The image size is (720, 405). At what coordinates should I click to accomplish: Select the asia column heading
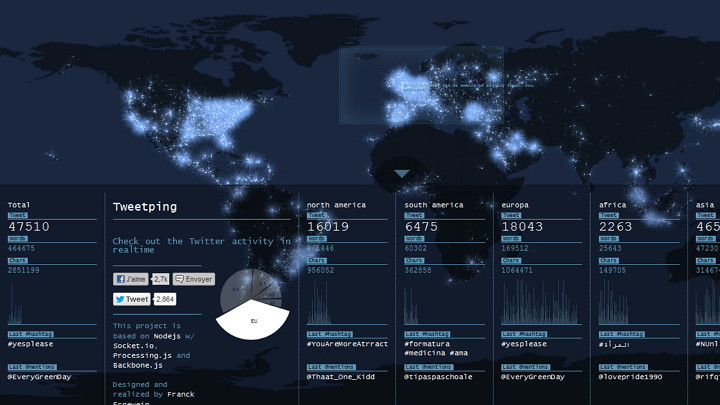[705, 205]
